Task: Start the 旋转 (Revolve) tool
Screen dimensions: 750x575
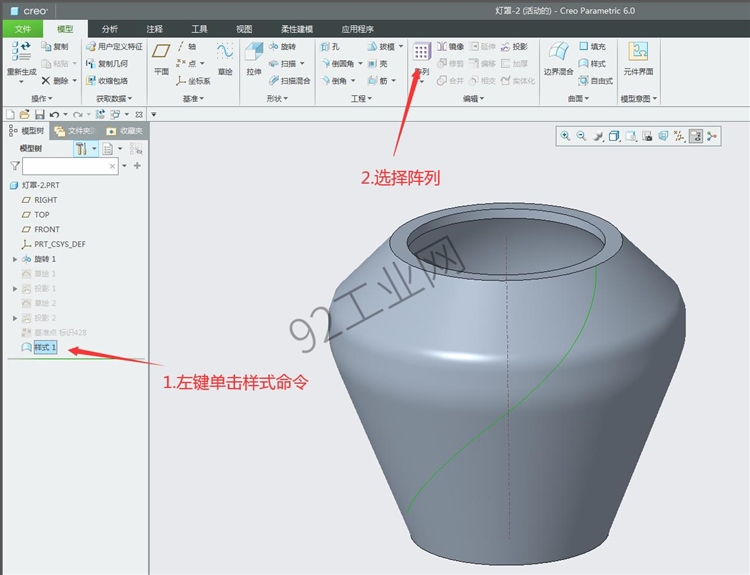Action: tap(282, 46)
